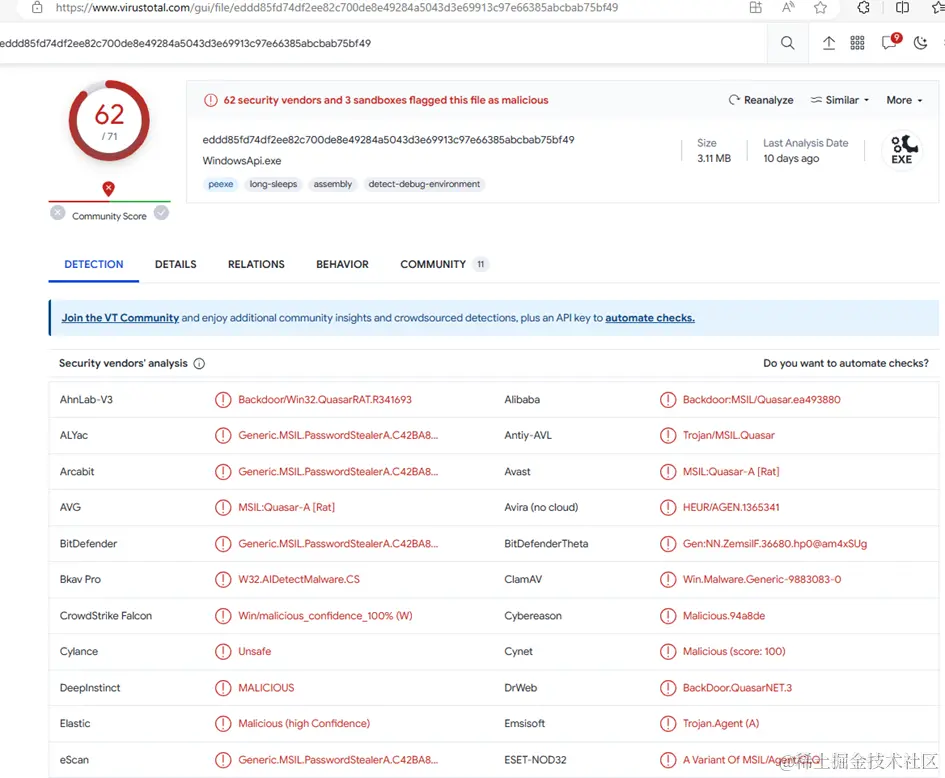Select the Backdoor/Win32.QuasarRAT.R341693 detection text
This screenshot has height=778, width=945.
325,400
